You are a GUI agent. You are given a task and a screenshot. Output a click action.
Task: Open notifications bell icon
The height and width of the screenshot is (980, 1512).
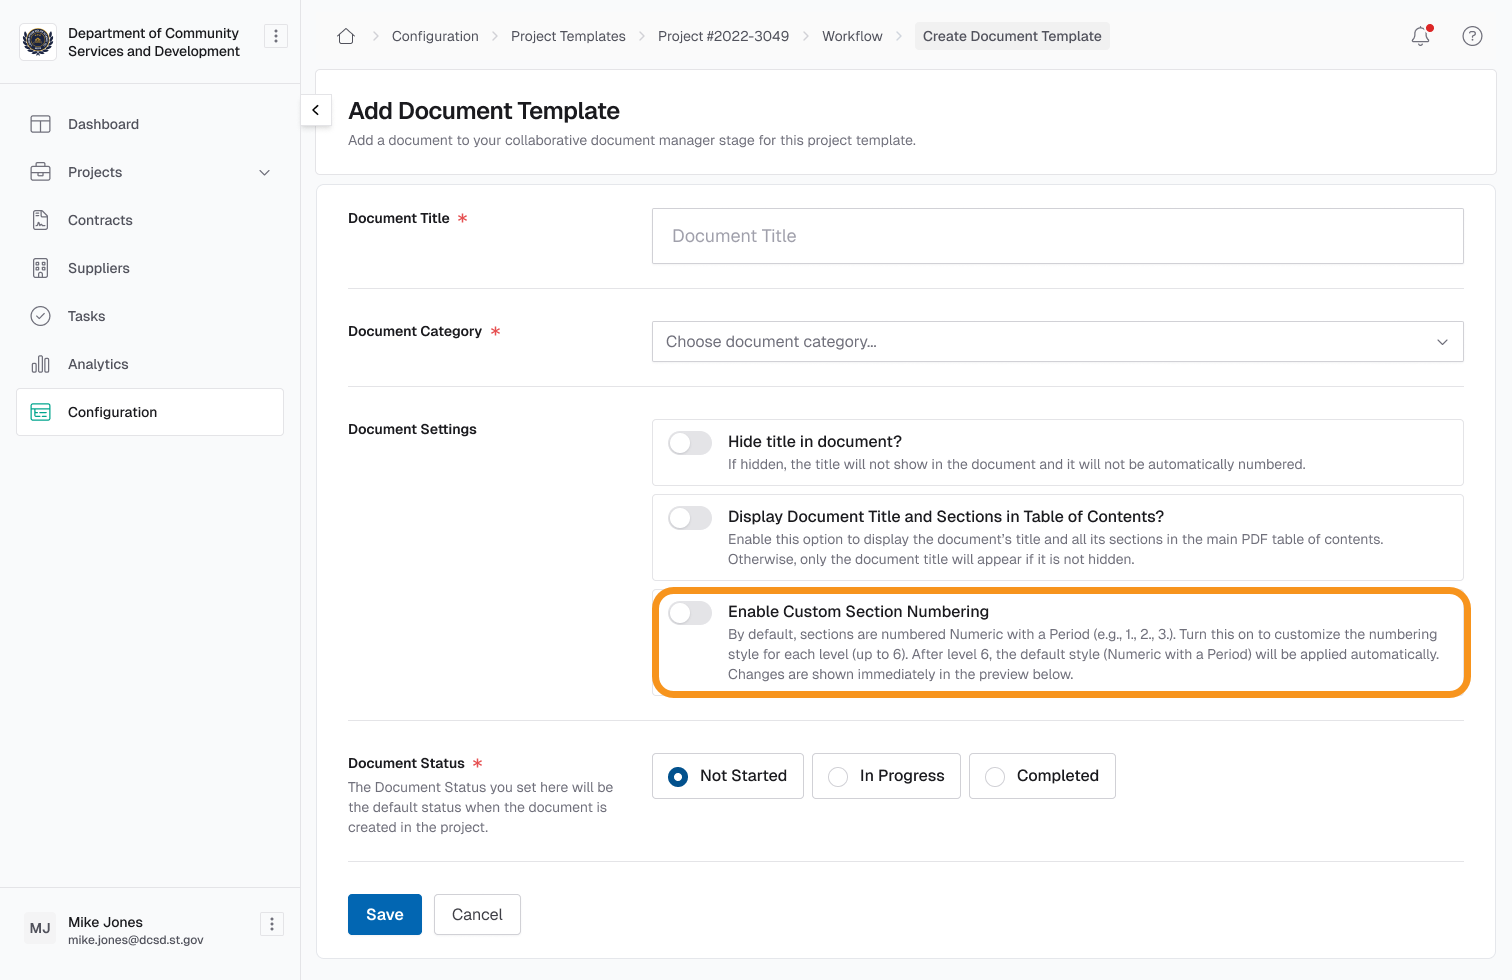1420,36
